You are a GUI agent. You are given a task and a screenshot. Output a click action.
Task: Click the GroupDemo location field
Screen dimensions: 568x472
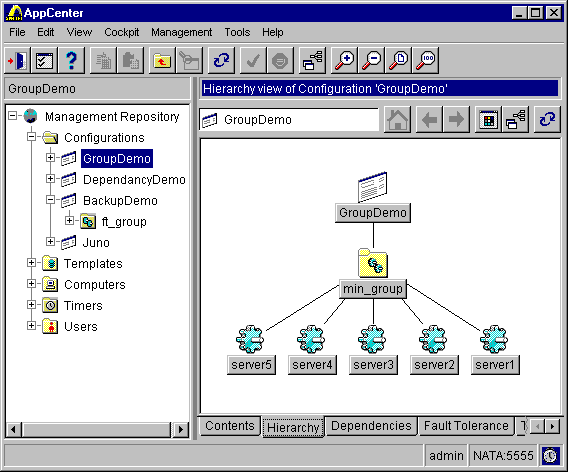click(289, 120)
